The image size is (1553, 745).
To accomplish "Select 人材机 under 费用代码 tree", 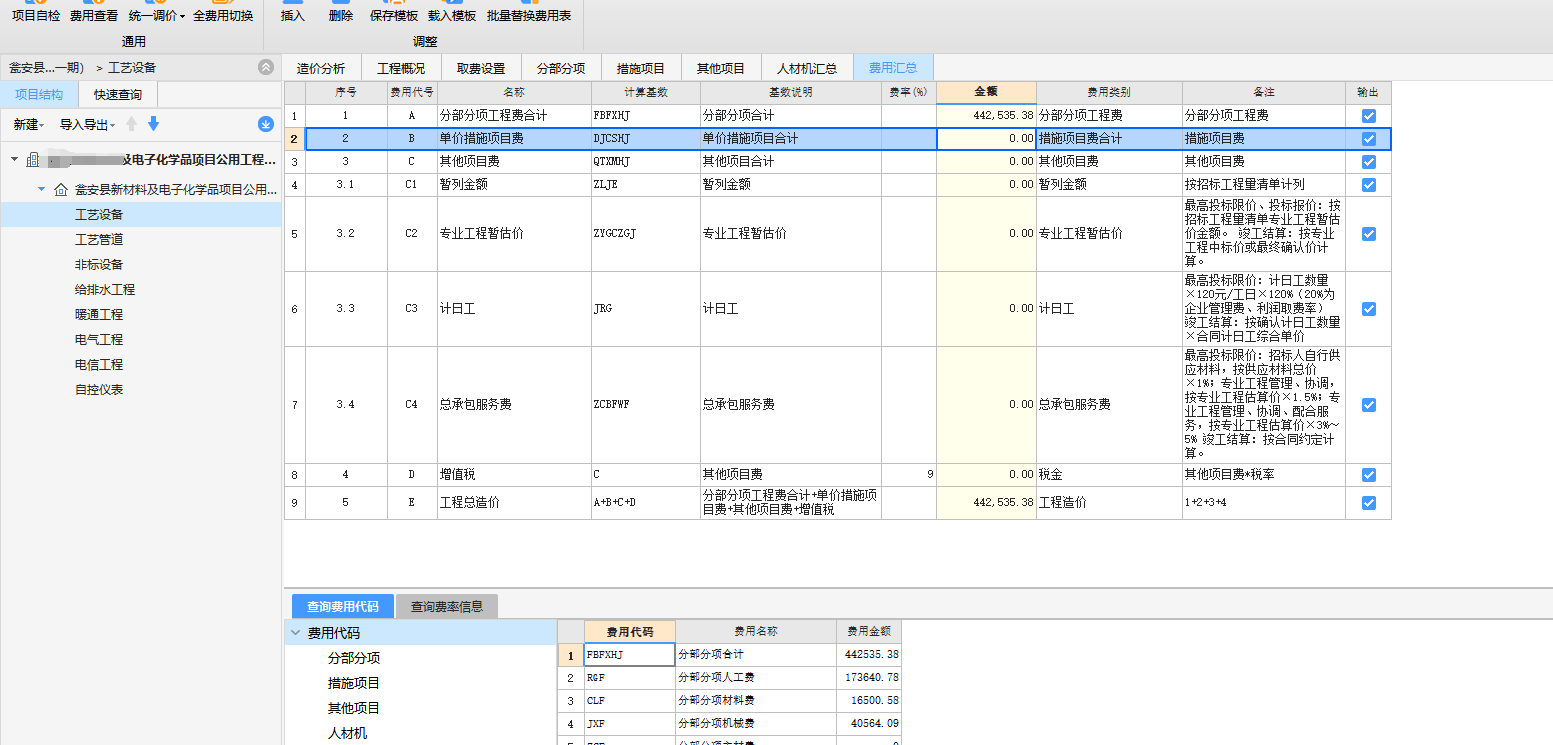I will pyautogui.click(x=347, y=733).
